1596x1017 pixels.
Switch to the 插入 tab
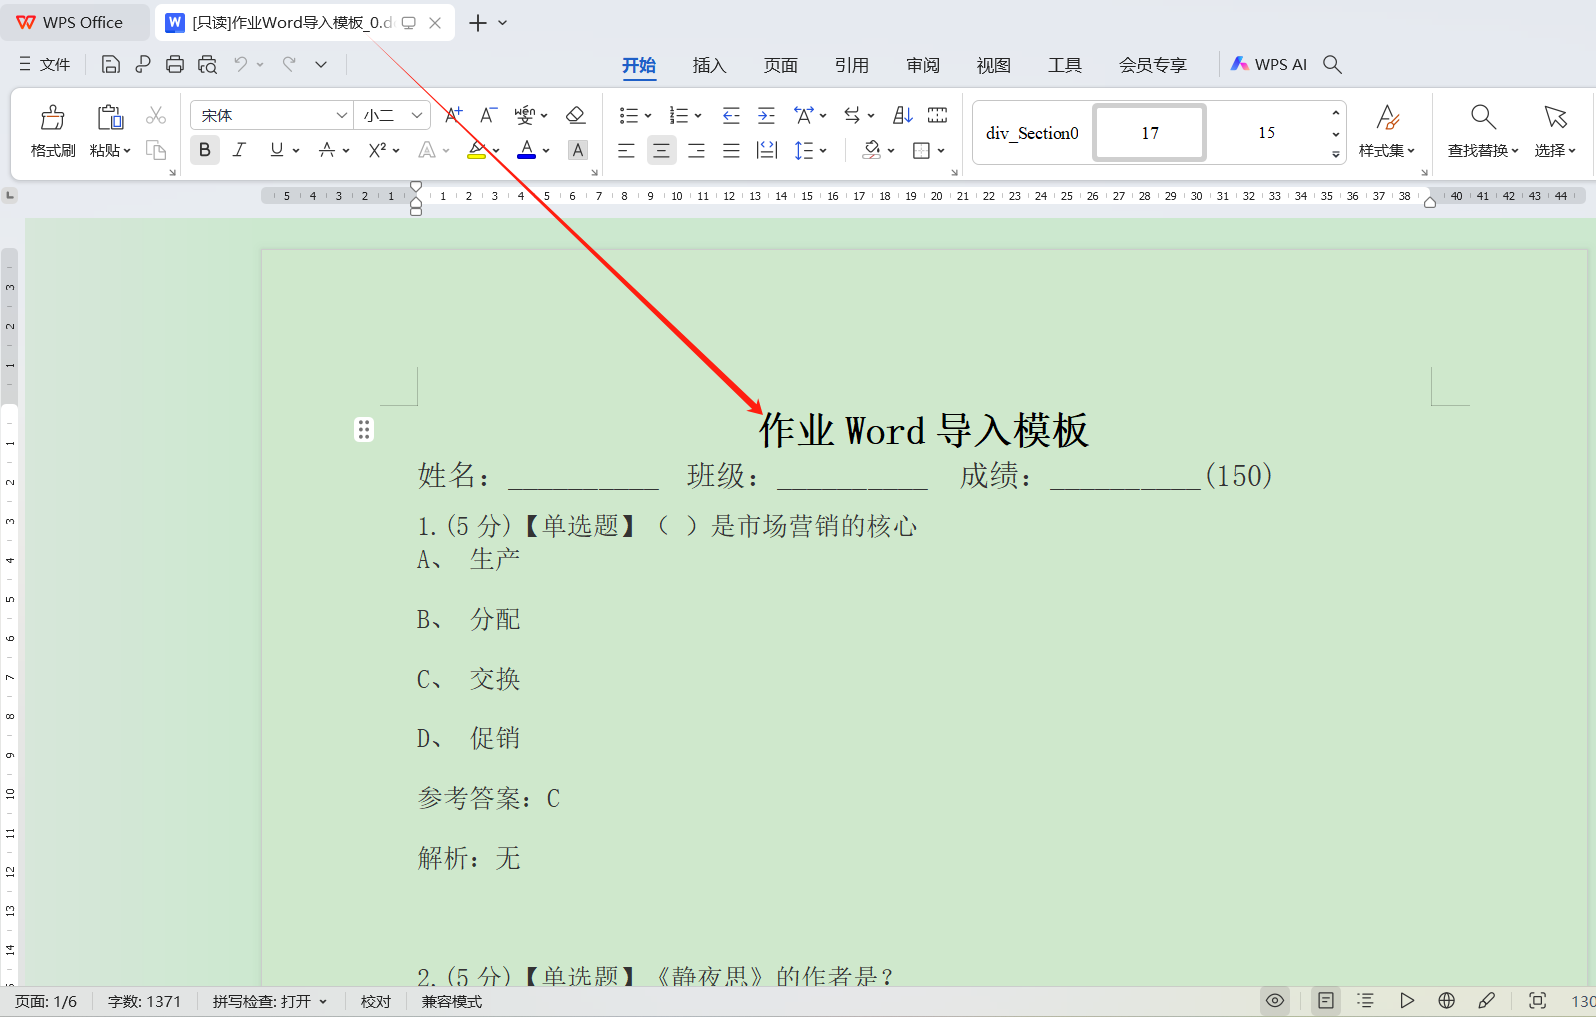click(x=709, y=66)
